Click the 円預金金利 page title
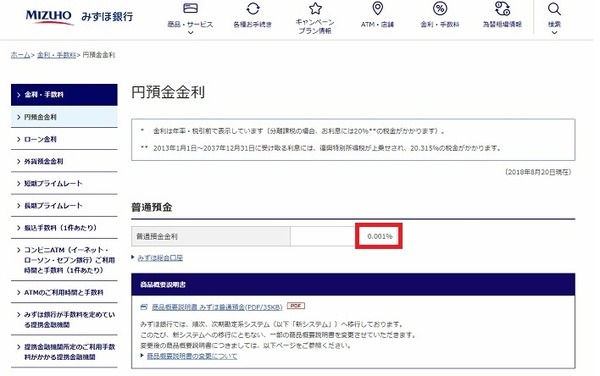Viewport: 600px width, 376px height. tap(168, 92)
